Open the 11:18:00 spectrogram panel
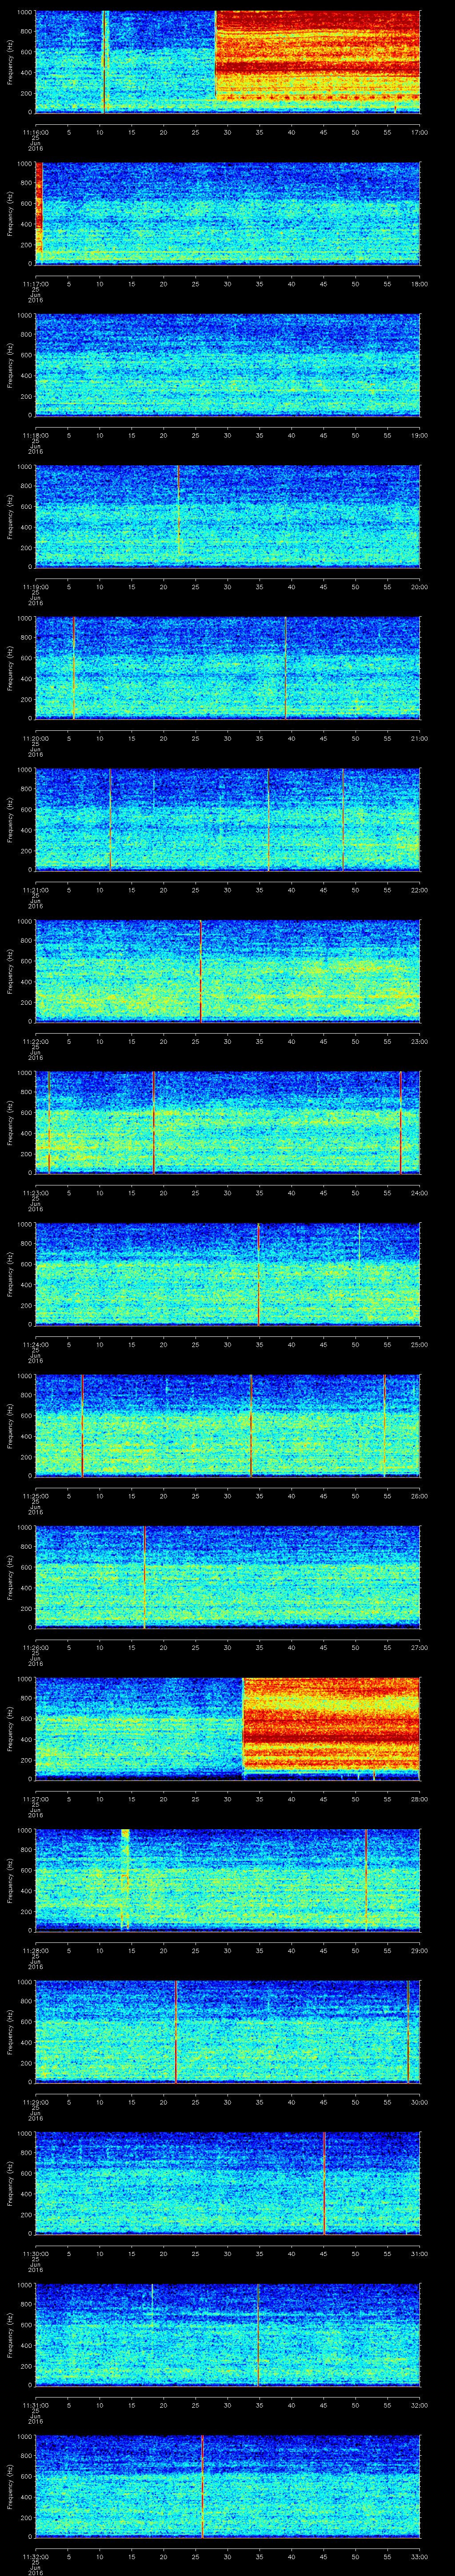Screen dimensions: 455x2576 (x=227, y=364)
